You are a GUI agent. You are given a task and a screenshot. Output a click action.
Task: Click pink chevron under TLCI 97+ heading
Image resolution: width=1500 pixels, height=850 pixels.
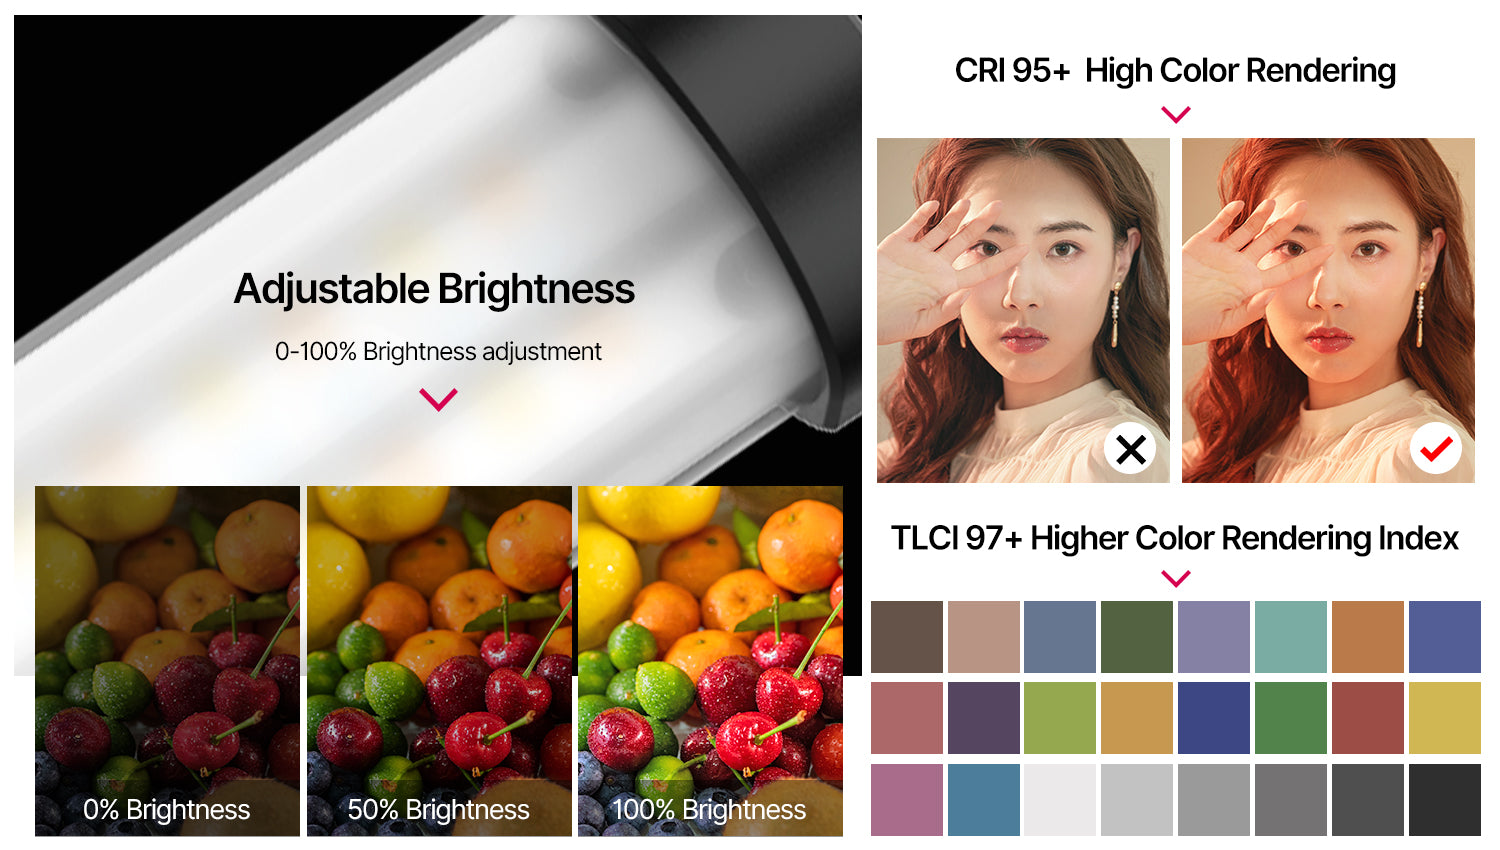[x=1176, y=579]
